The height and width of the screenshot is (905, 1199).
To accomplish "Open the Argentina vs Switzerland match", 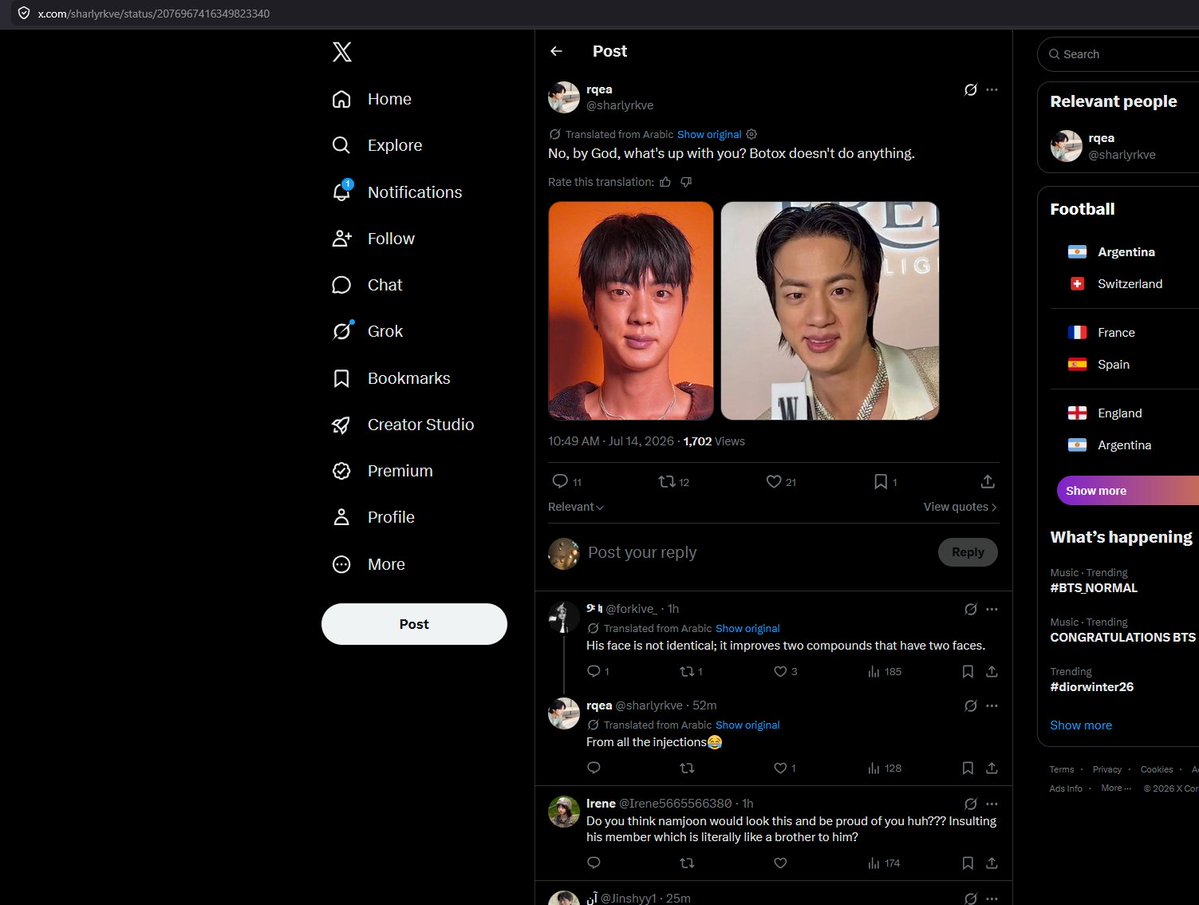I will (x=1124, y=268).
